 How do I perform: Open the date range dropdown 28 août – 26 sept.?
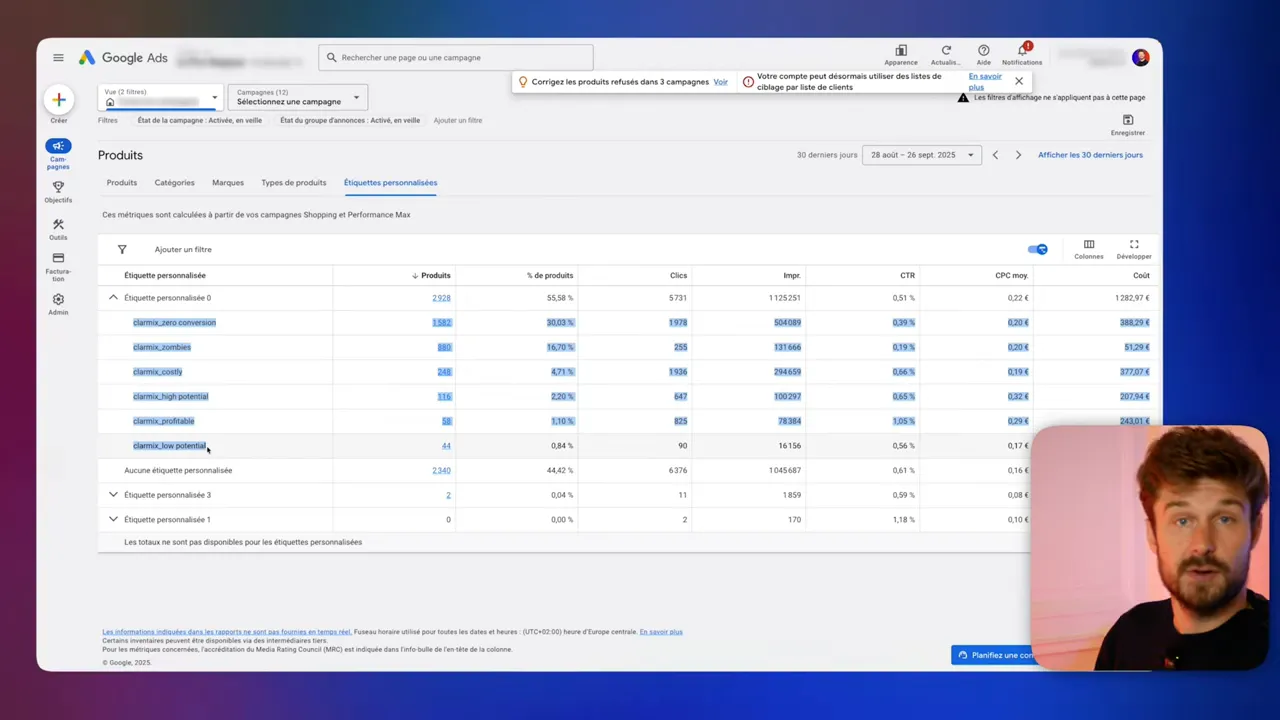click(x=917, y=154)
